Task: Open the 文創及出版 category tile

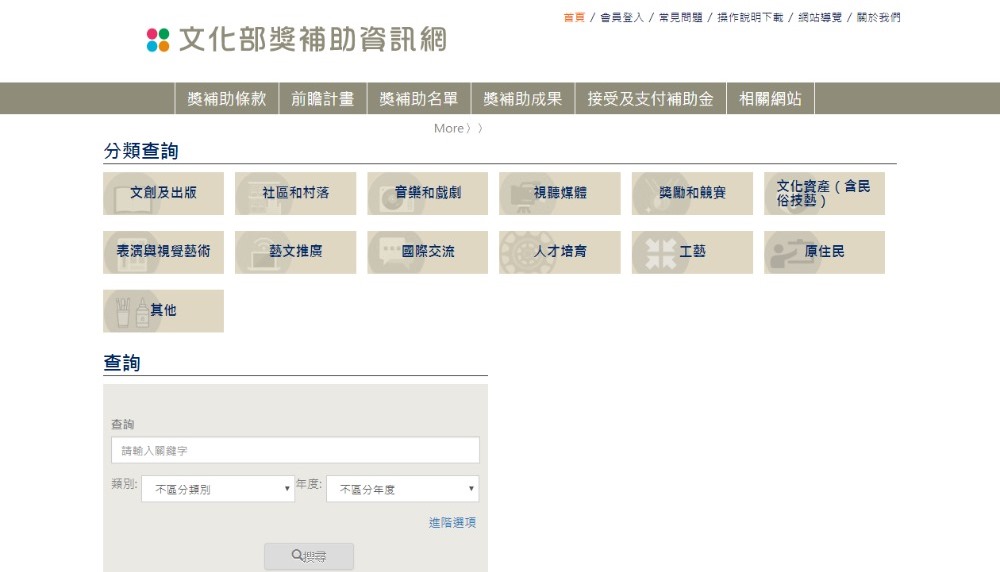Action: pyautogui.click(x=163, y=193)
